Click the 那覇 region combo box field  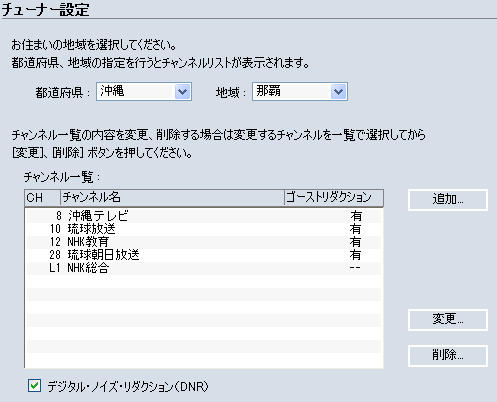click(300, 92)
